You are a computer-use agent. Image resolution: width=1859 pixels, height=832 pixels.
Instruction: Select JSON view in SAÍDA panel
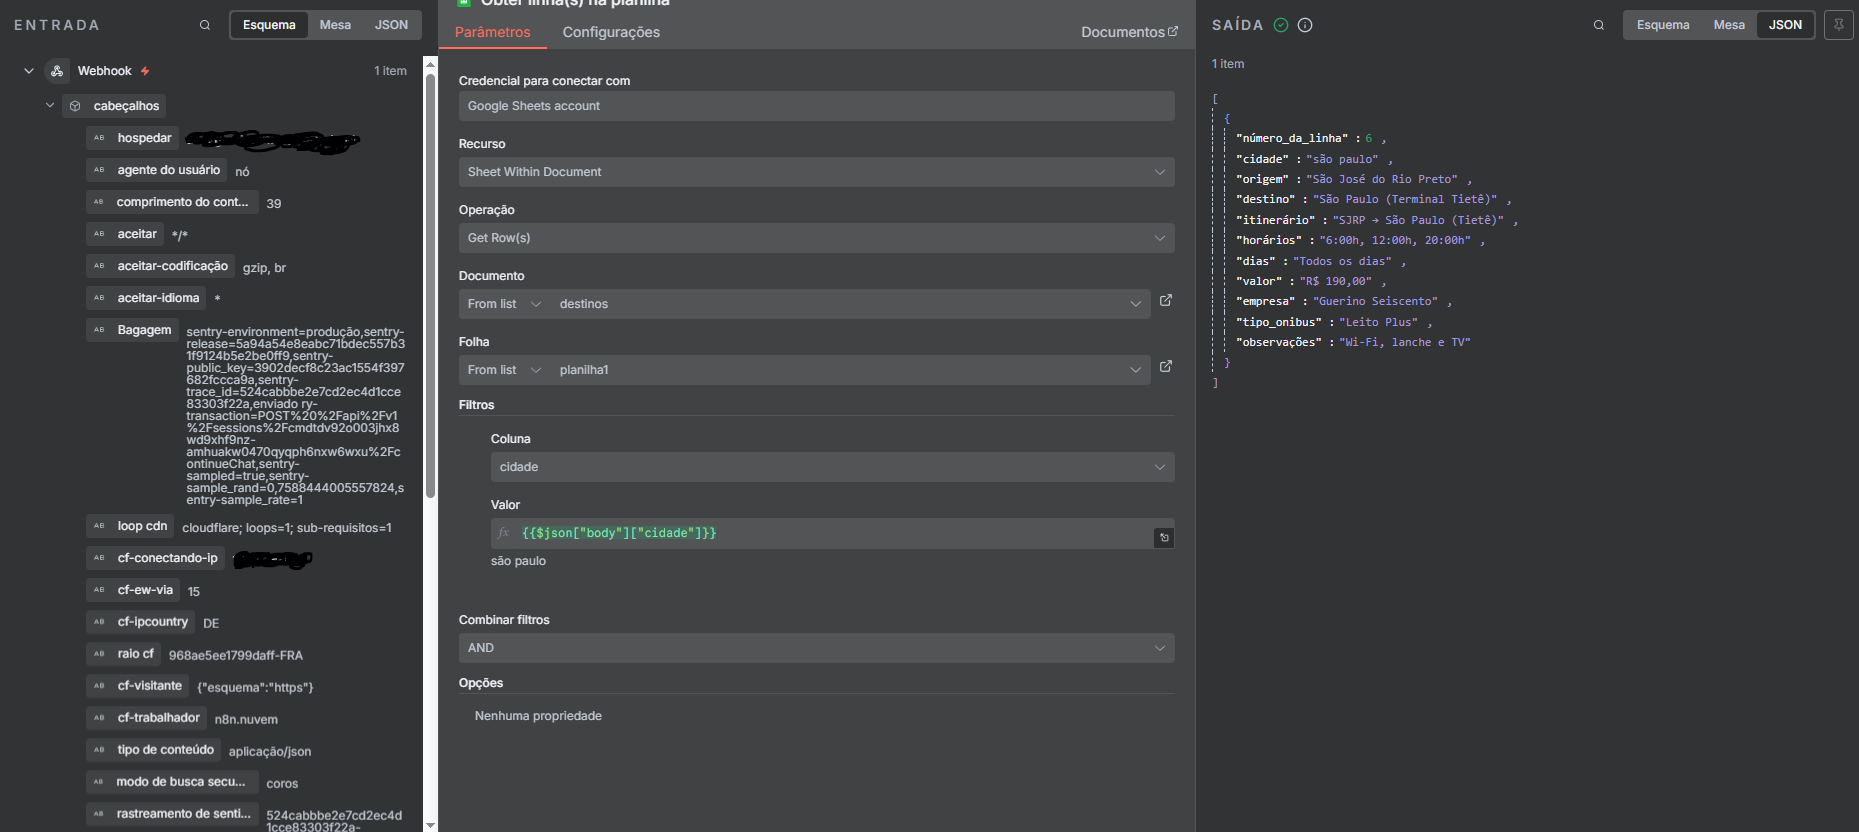tap(1785, 25)
